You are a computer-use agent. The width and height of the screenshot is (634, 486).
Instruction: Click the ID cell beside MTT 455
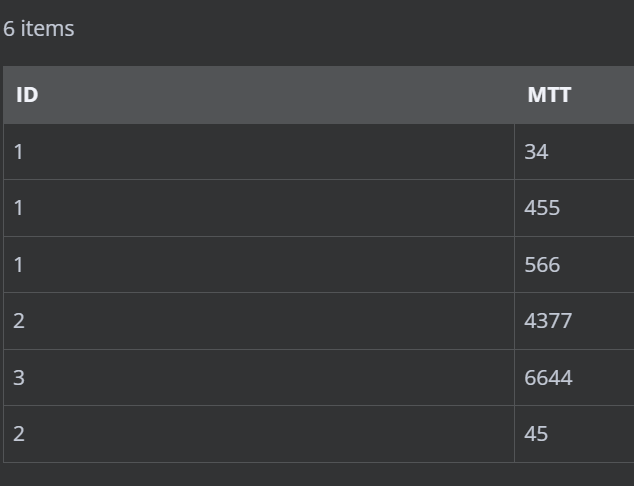tap(259, 208)
